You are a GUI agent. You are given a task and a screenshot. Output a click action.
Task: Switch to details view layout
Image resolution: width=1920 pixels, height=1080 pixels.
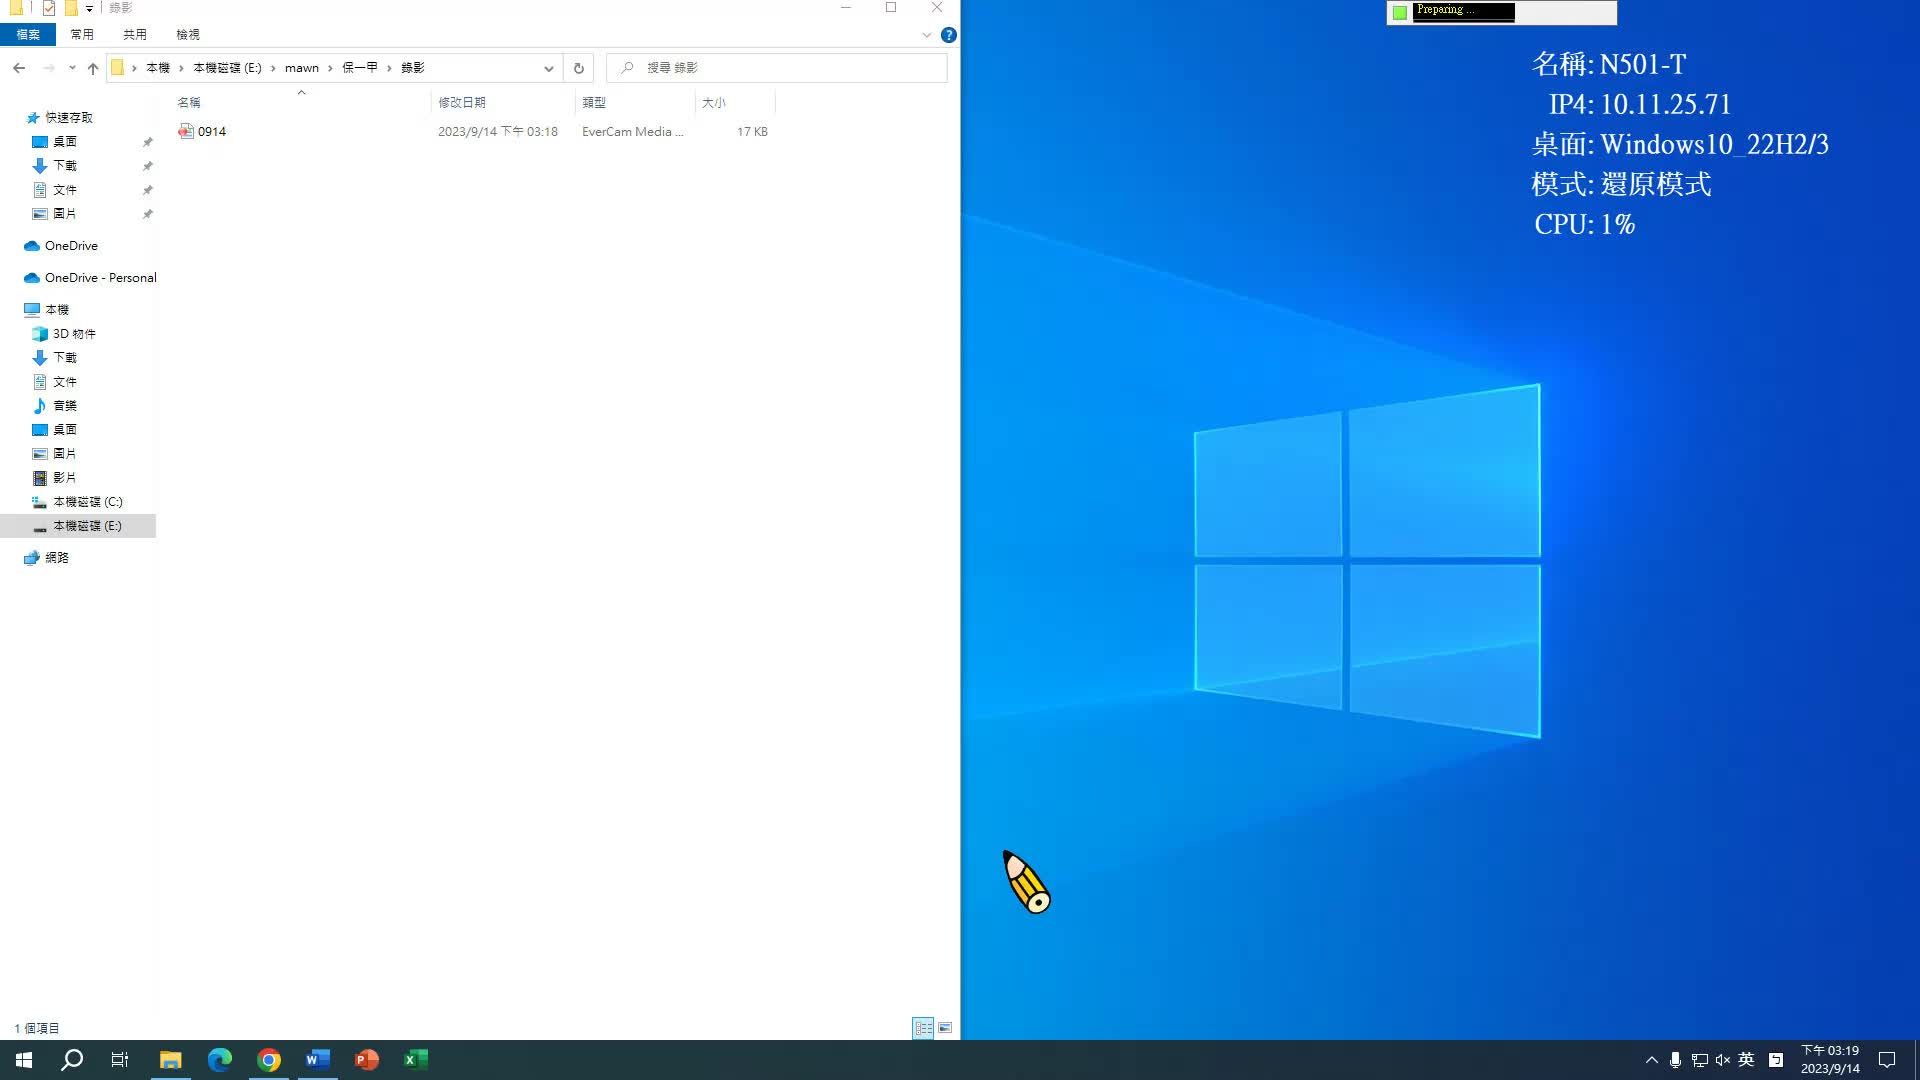tap(923, 1028)
